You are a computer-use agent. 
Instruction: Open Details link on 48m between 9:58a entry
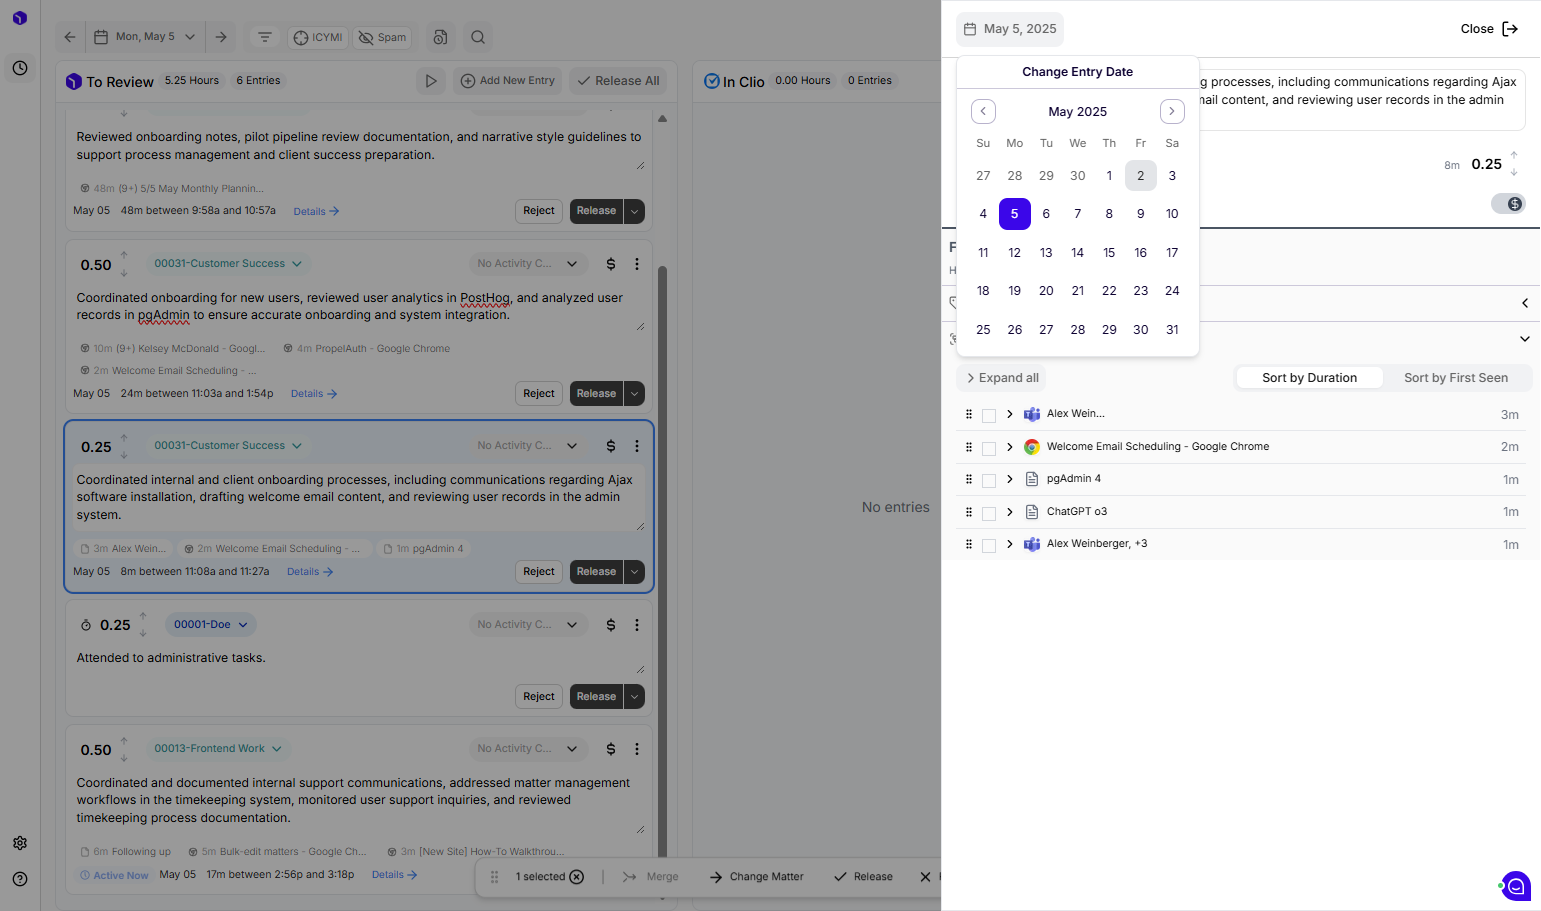click(316, 211)
